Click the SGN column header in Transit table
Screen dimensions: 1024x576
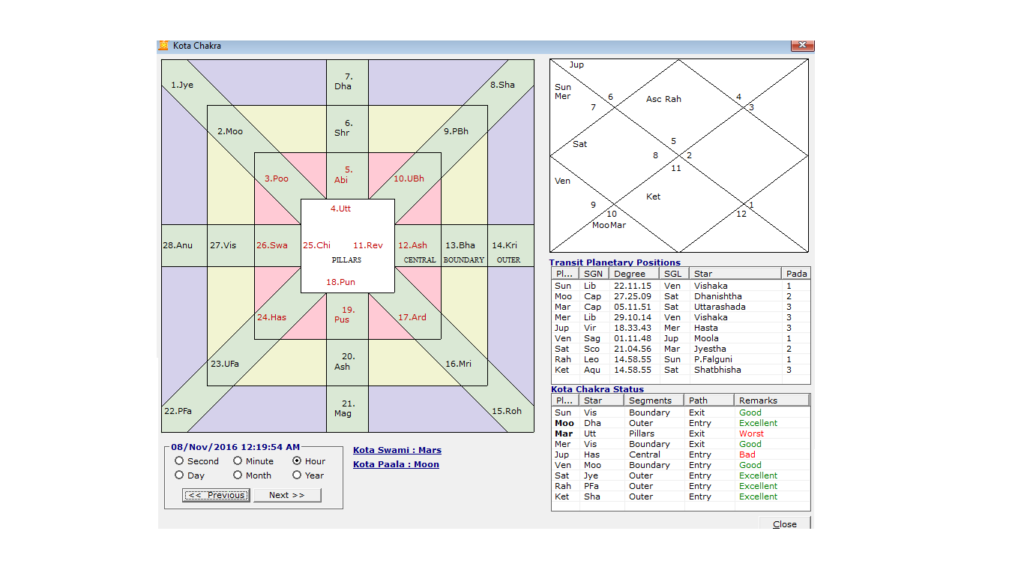tap(594, 274)
